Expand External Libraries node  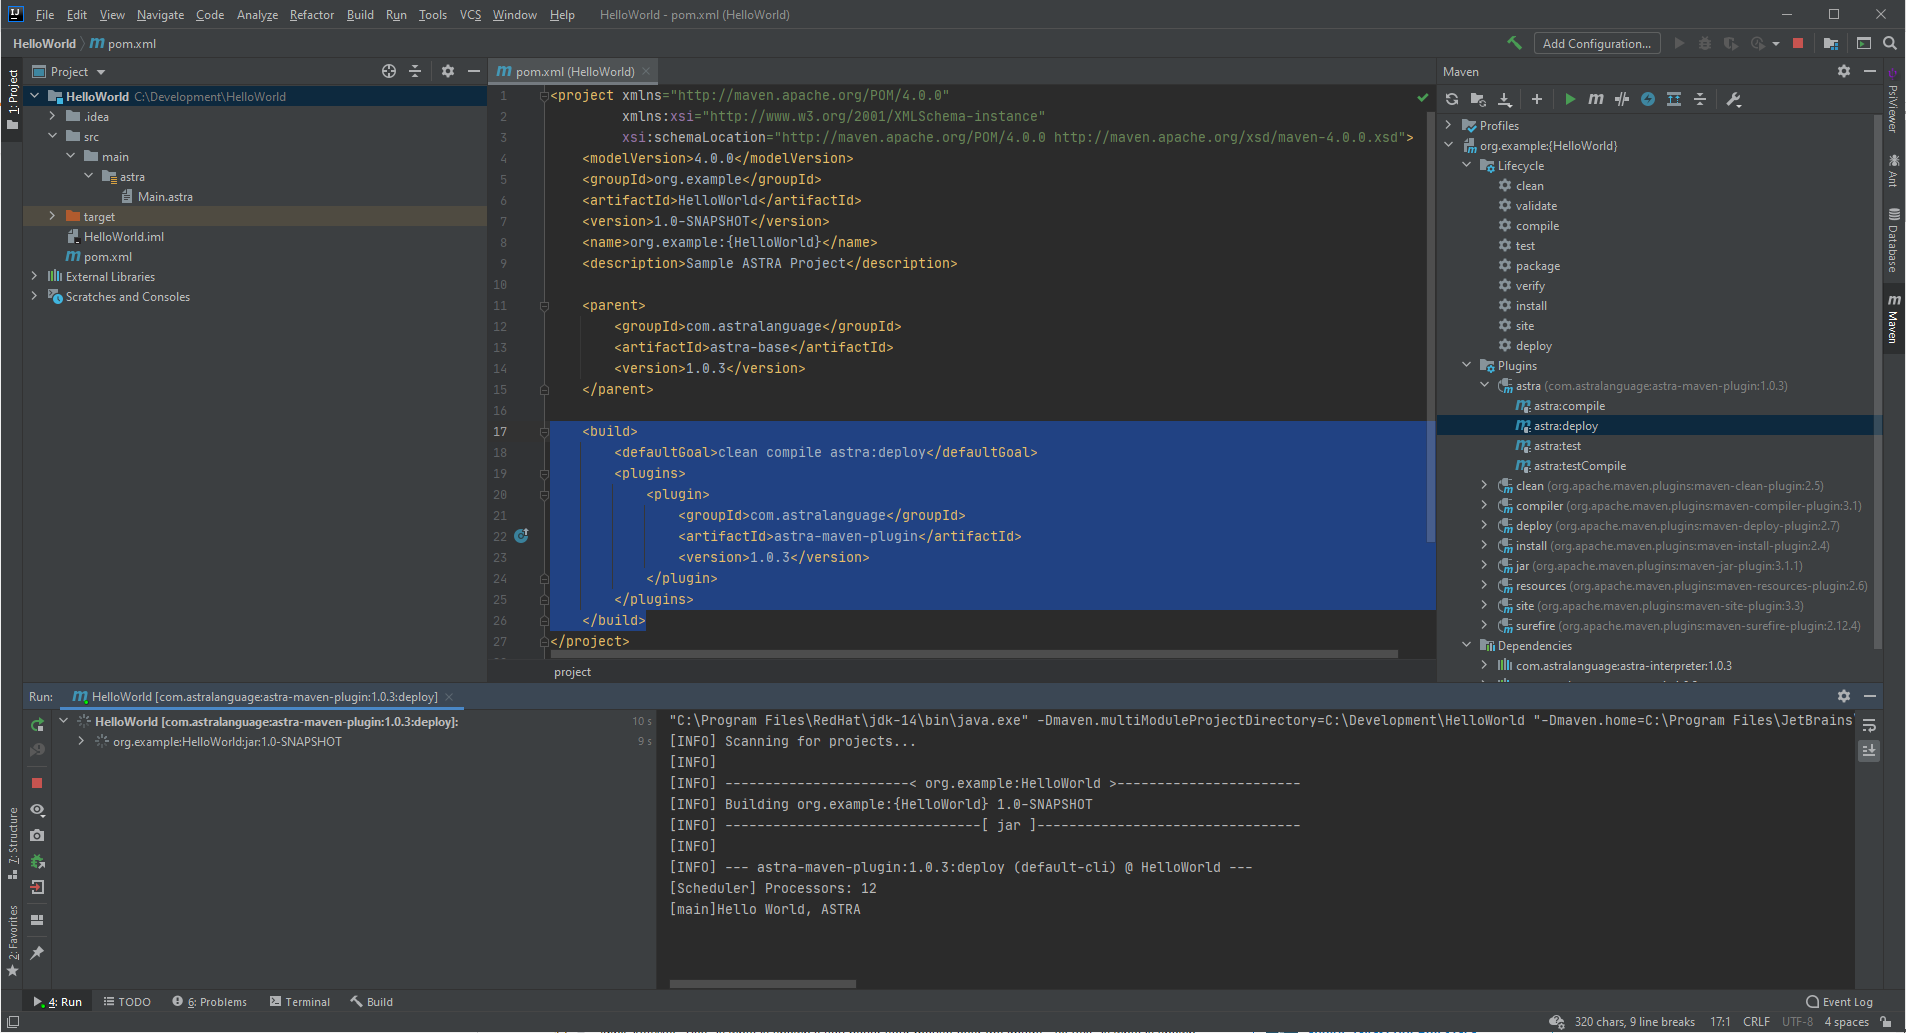point(34,276)
